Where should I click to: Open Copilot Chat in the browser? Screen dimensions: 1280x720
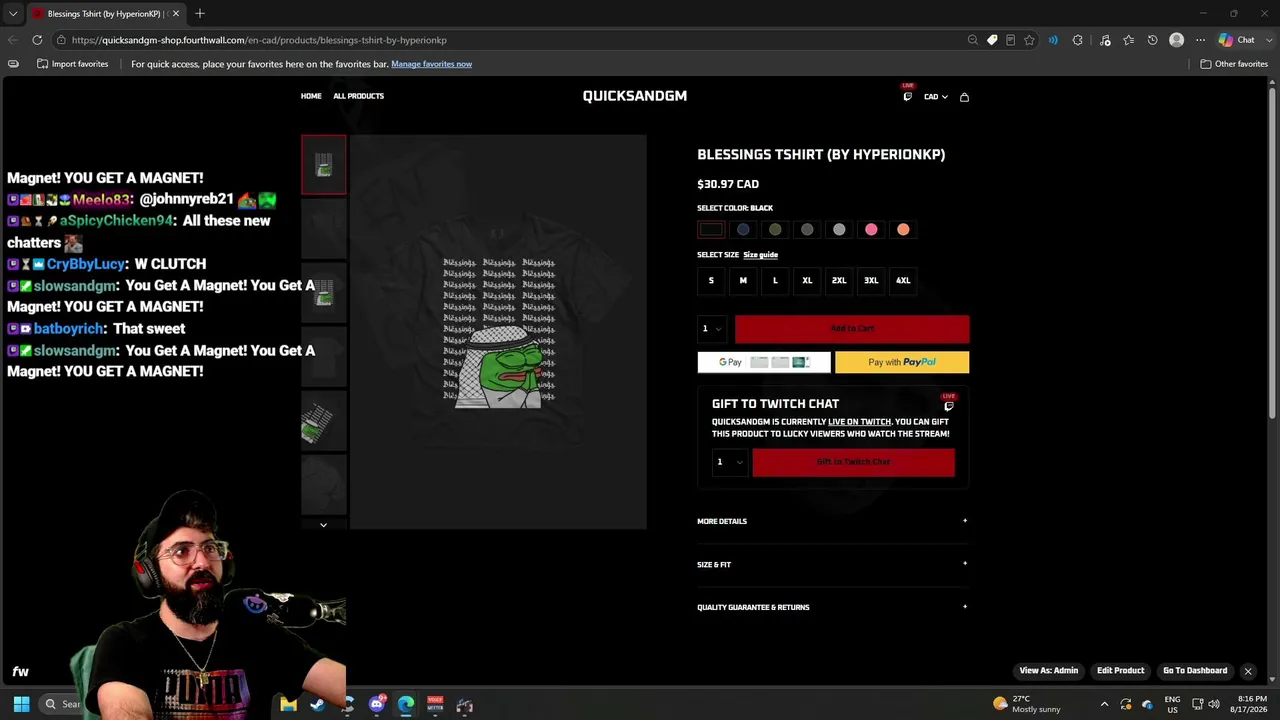[x=1237, y=40]
